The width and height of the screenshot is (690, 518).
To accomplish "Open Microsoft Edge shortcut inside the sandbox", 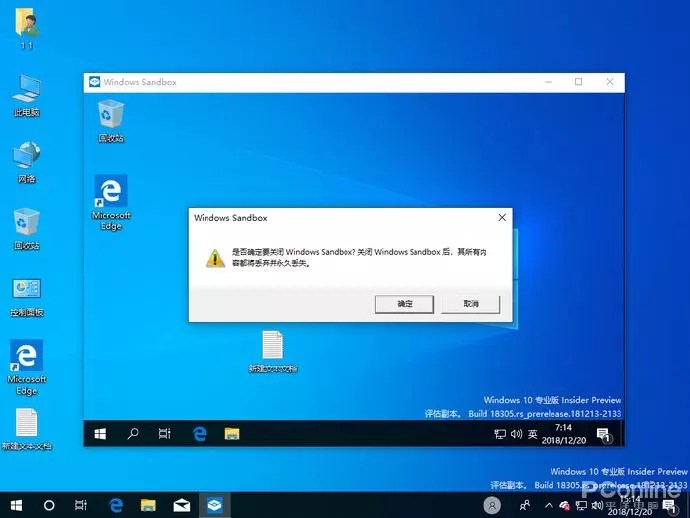I will (111, 202).
